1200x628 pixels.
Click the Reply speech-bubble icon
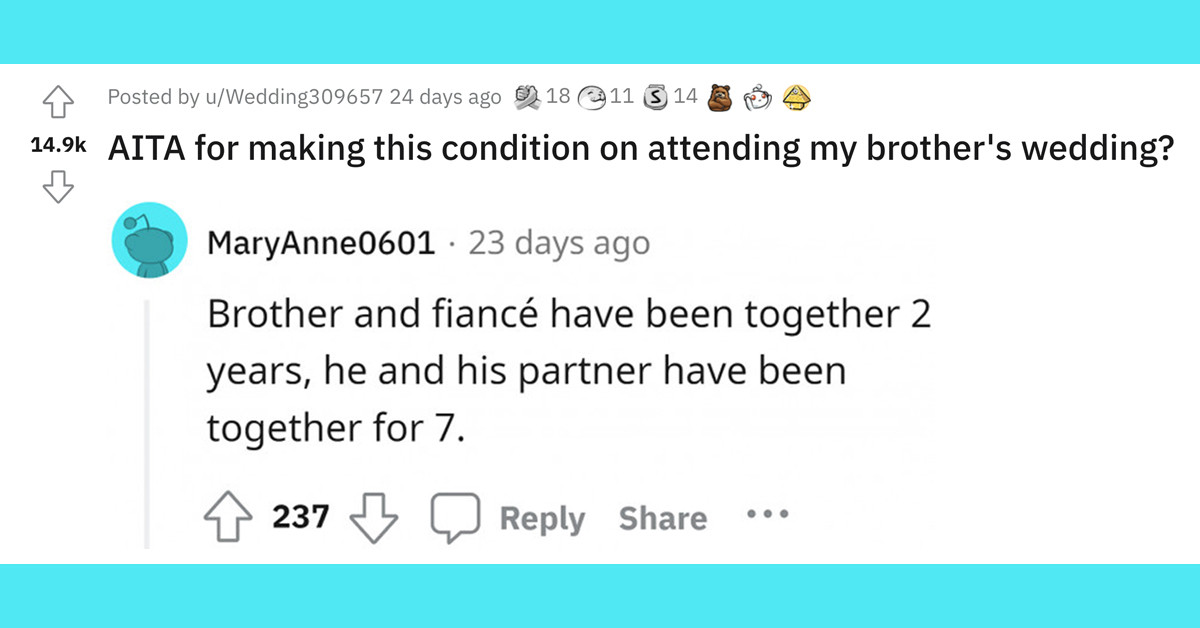455,517
